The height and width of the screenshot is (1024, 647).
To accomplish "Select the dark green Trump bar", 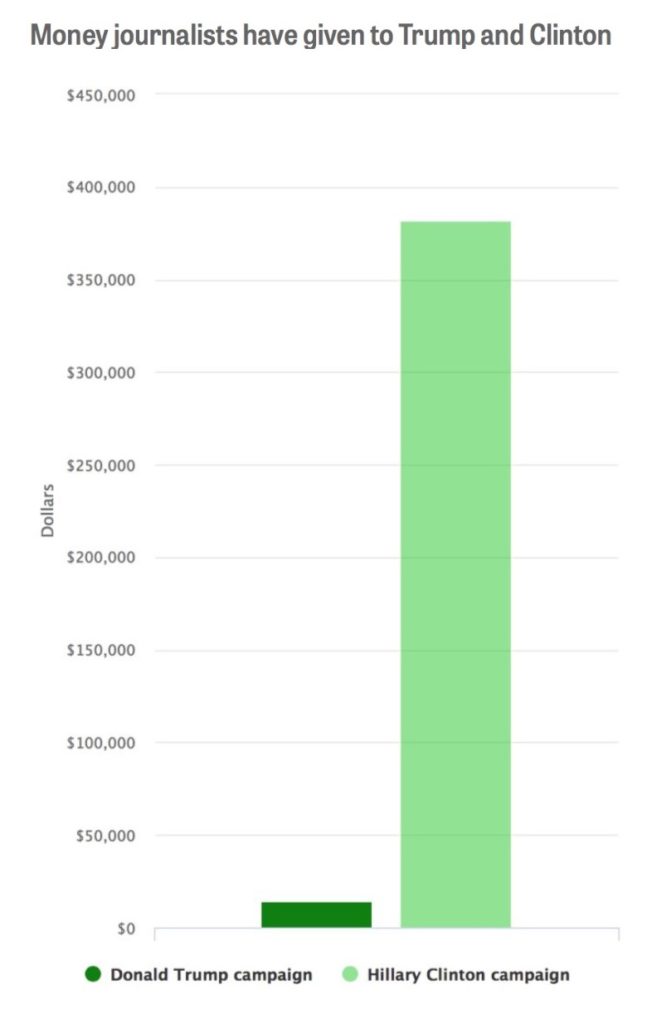I will coord(316,914).
